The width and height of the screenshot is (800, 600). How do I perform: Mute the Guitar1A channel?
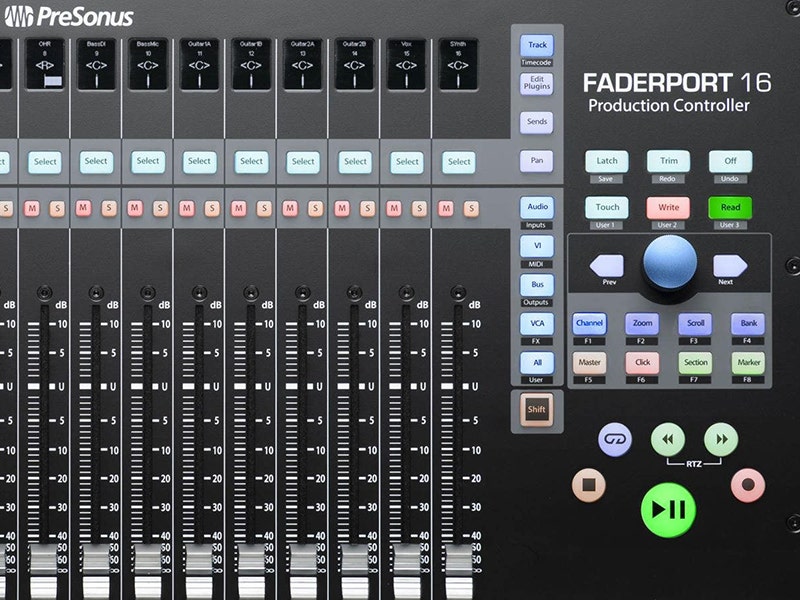click(x=186, y=208)
